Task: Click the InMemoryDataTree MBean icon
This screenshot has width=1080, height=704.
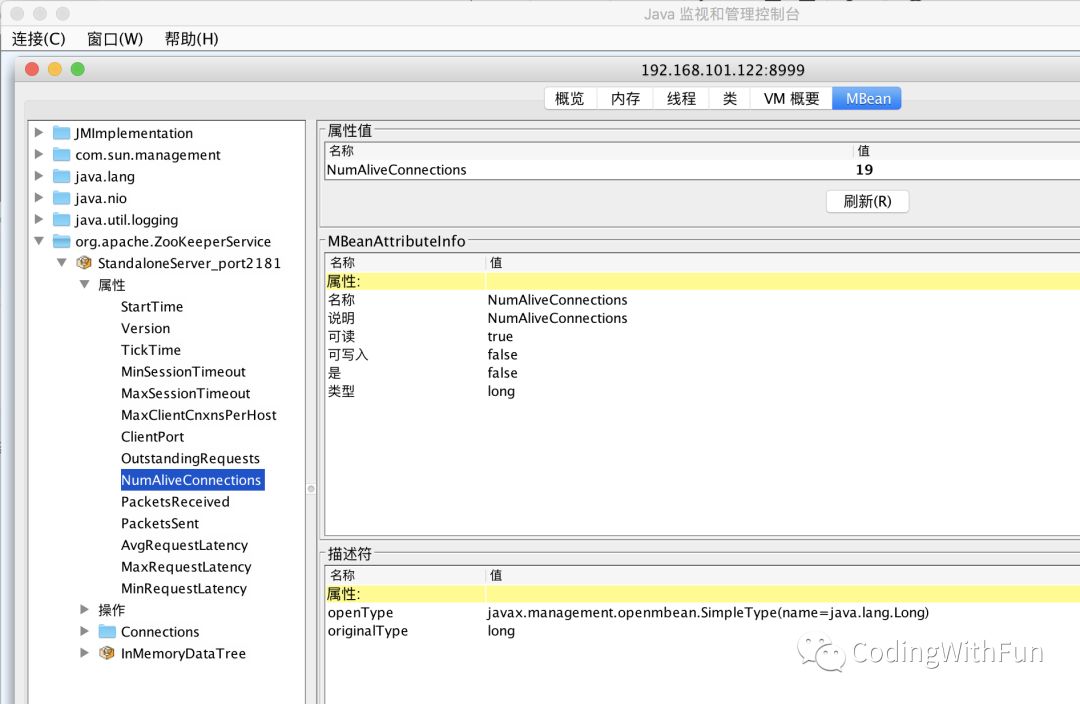Action: tap(107, 652)
